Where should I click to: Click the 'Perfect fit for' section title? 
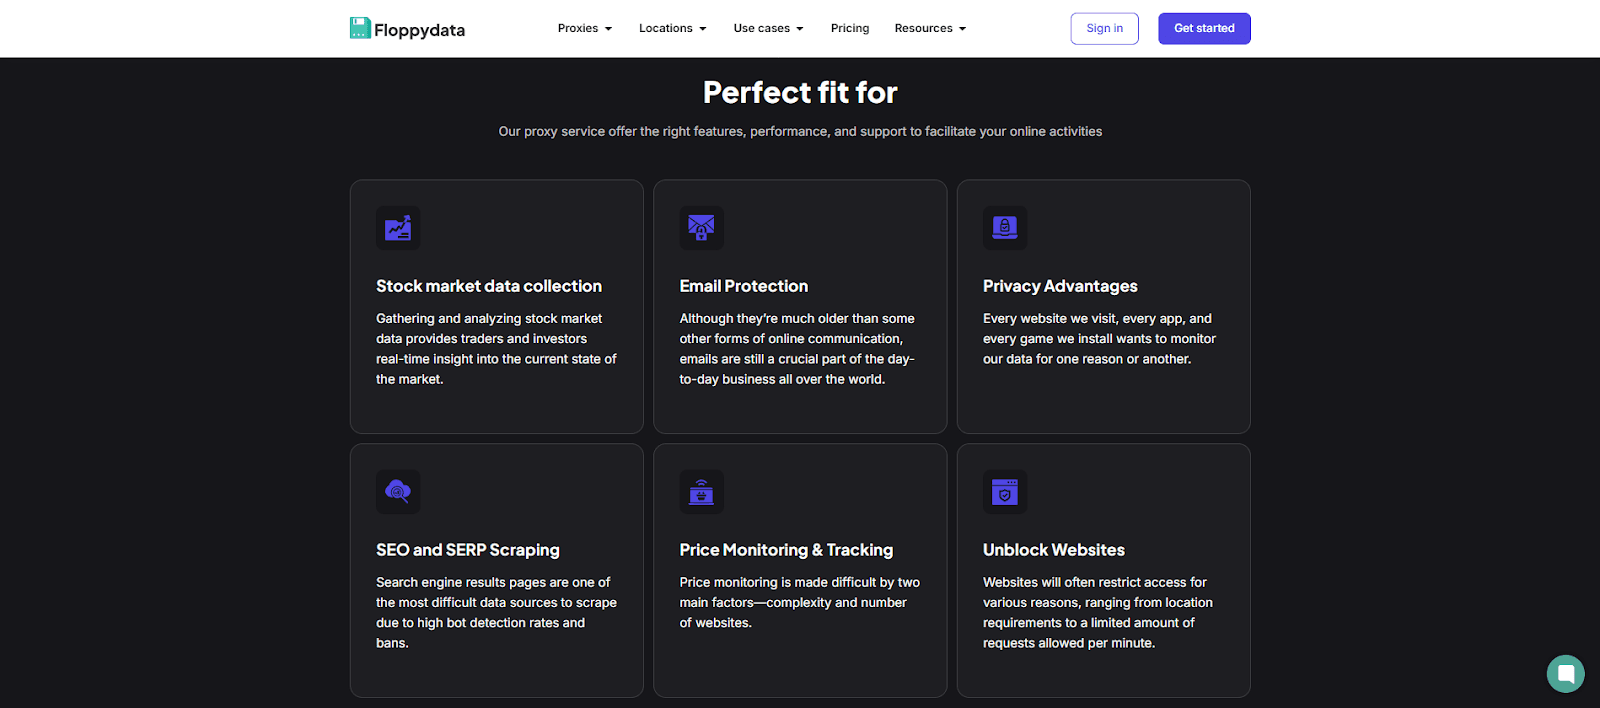[800, 92]
